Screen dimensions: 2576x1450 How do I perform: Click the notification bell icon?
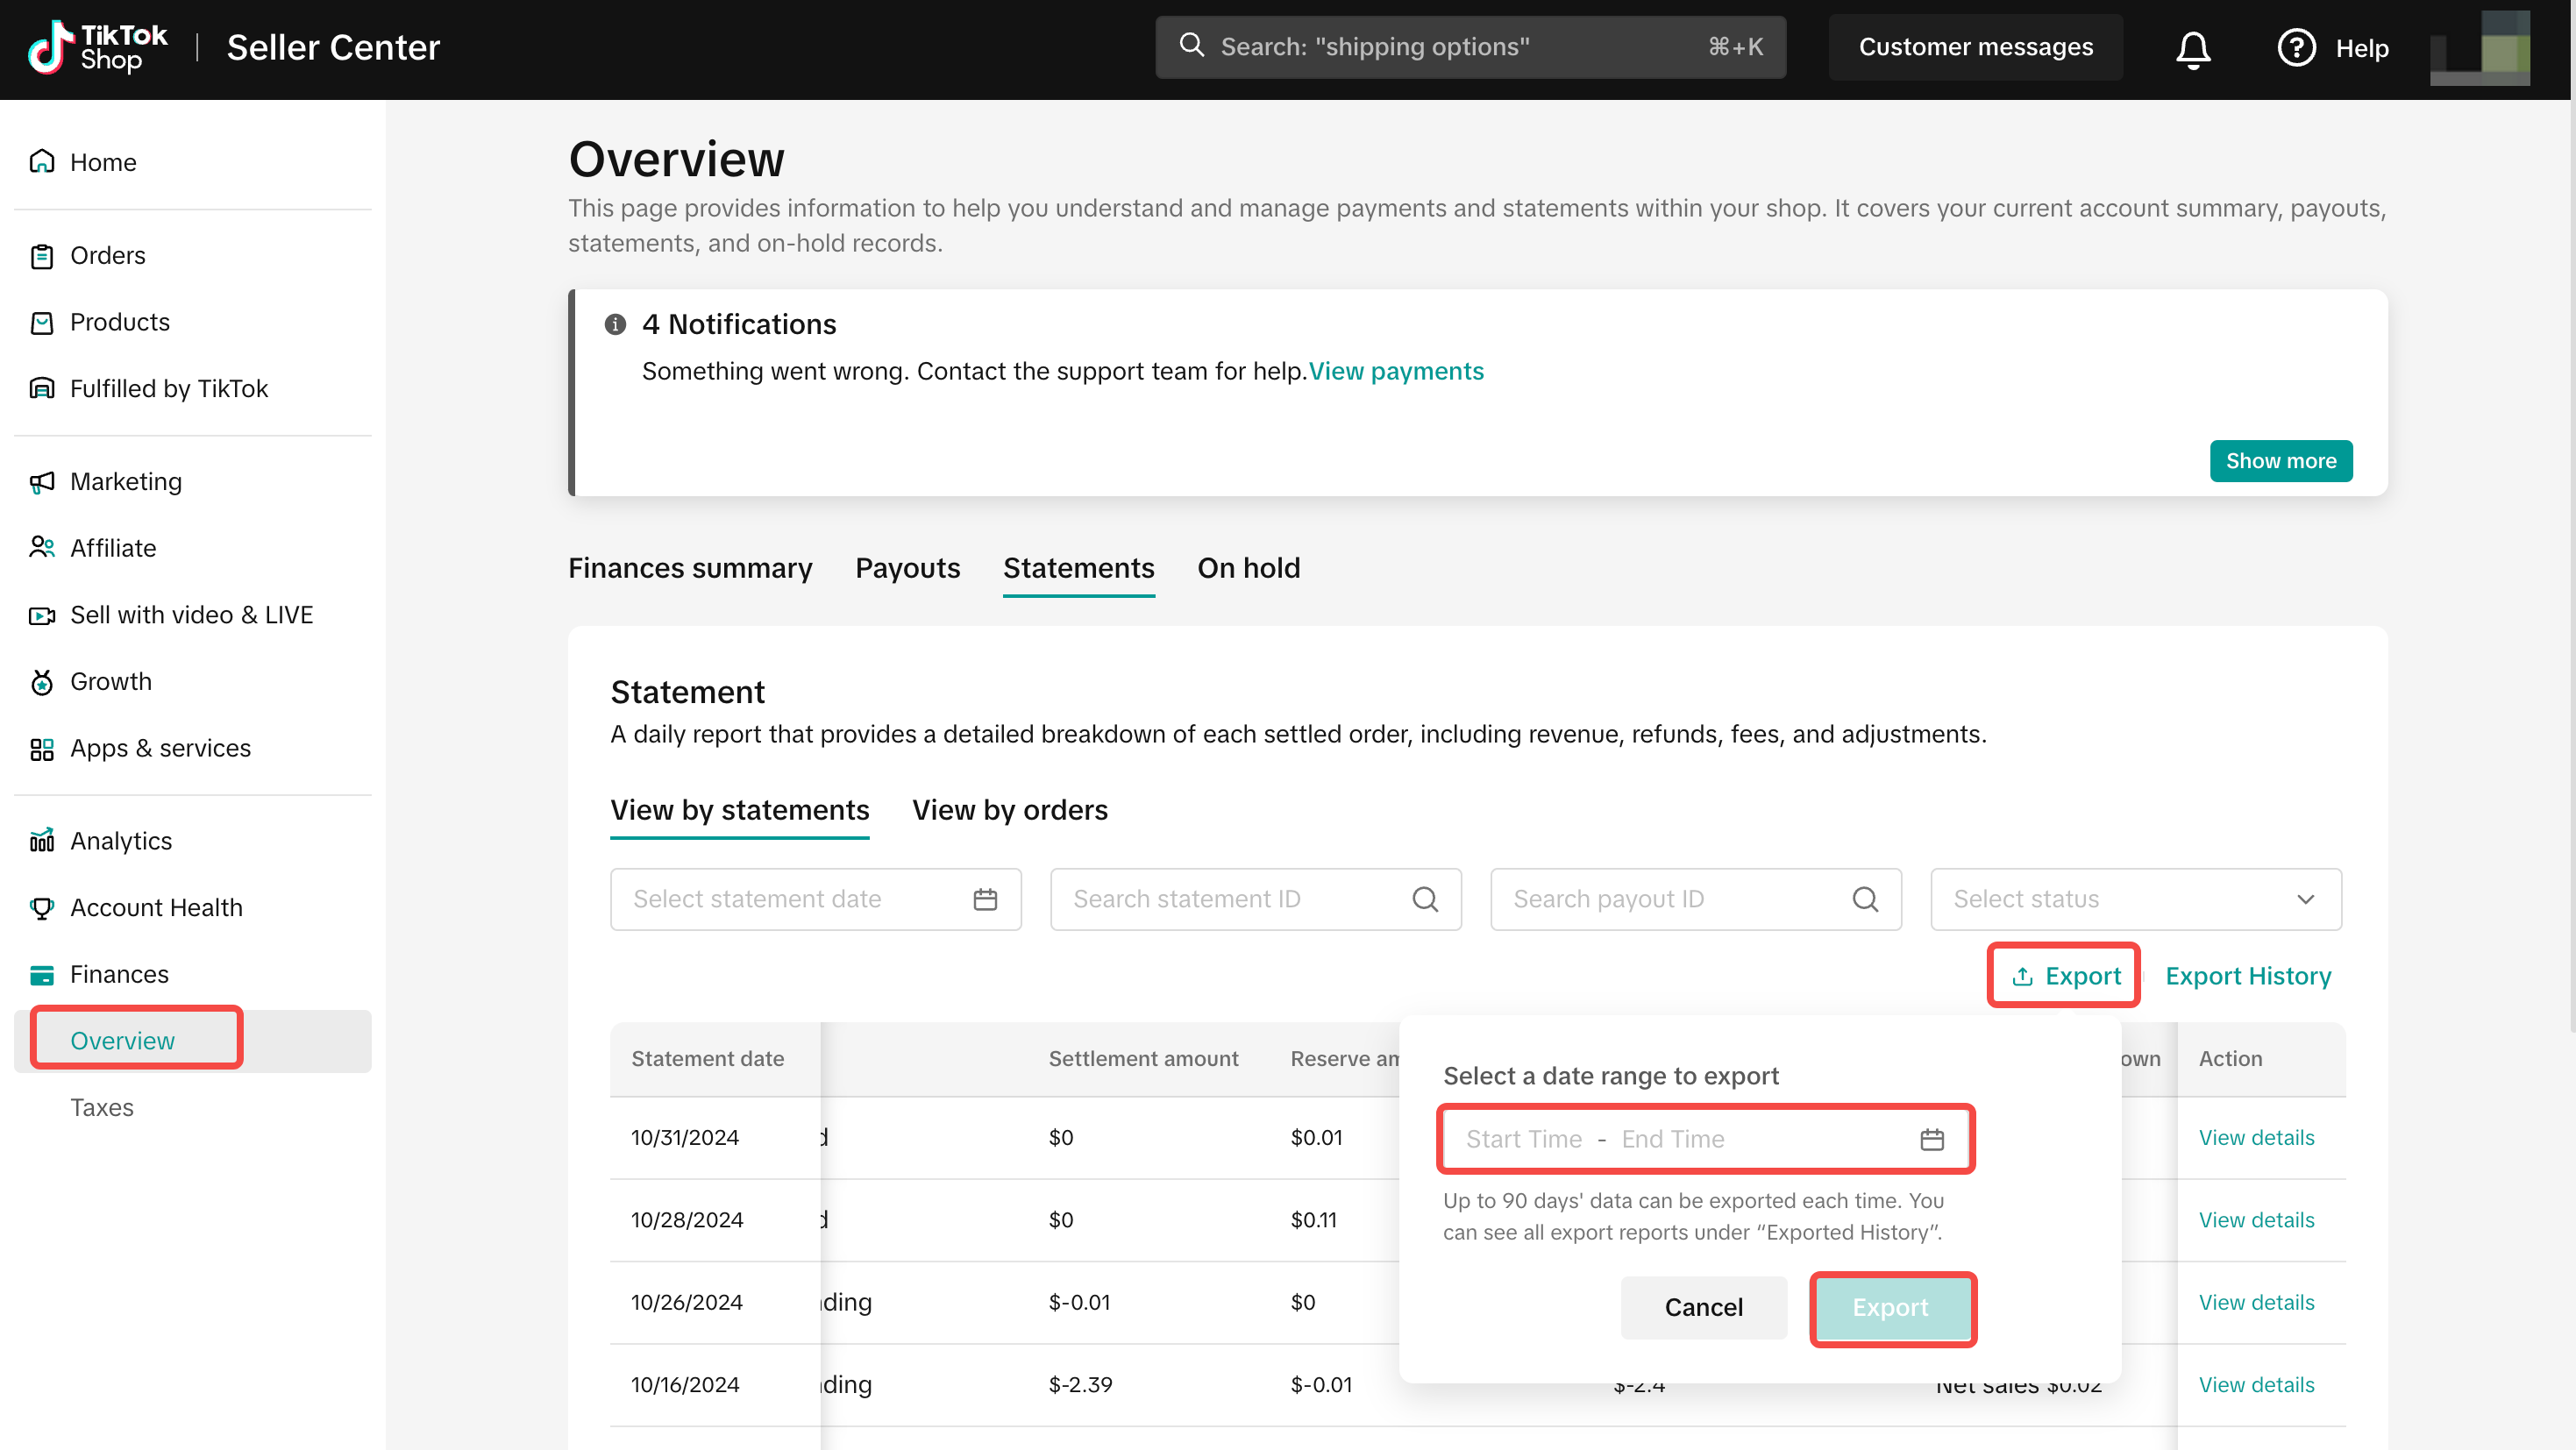pyautogui.click(x=2192, y=48)
